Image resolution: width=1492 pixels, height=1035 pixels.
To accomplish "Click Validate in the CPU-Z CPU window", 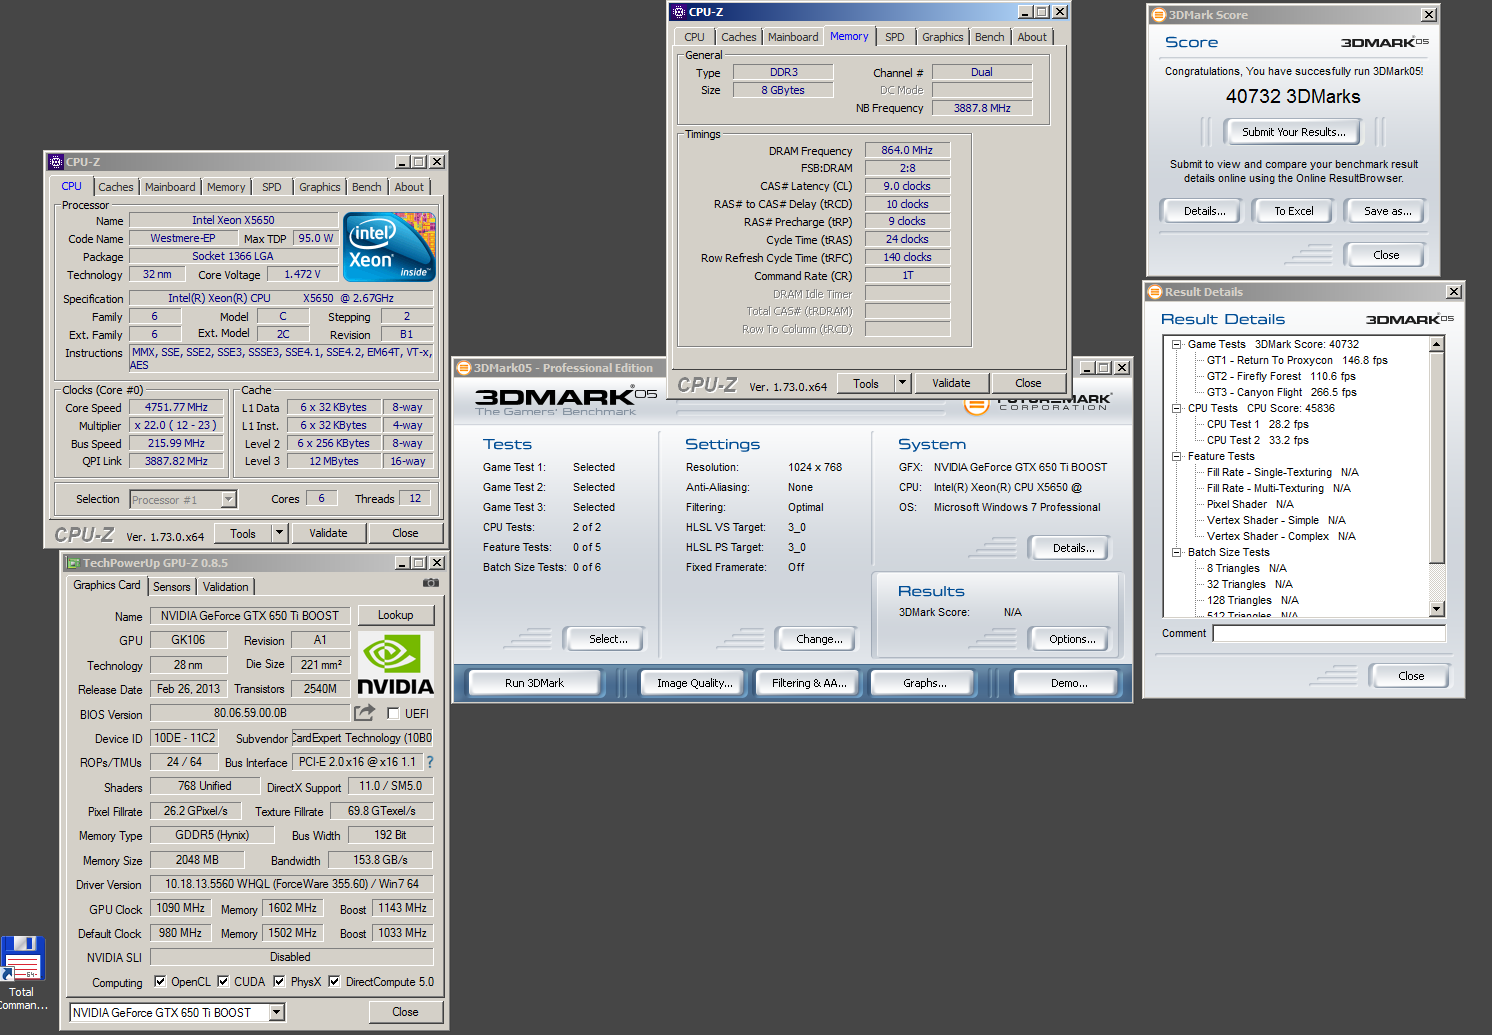I will click(328, 533).
